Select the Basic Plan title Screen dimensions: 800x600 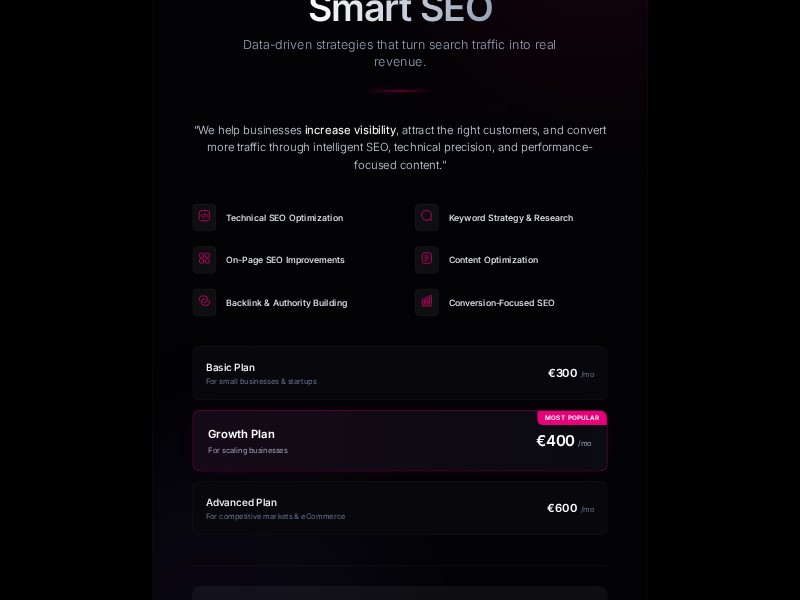coord(230,367)
